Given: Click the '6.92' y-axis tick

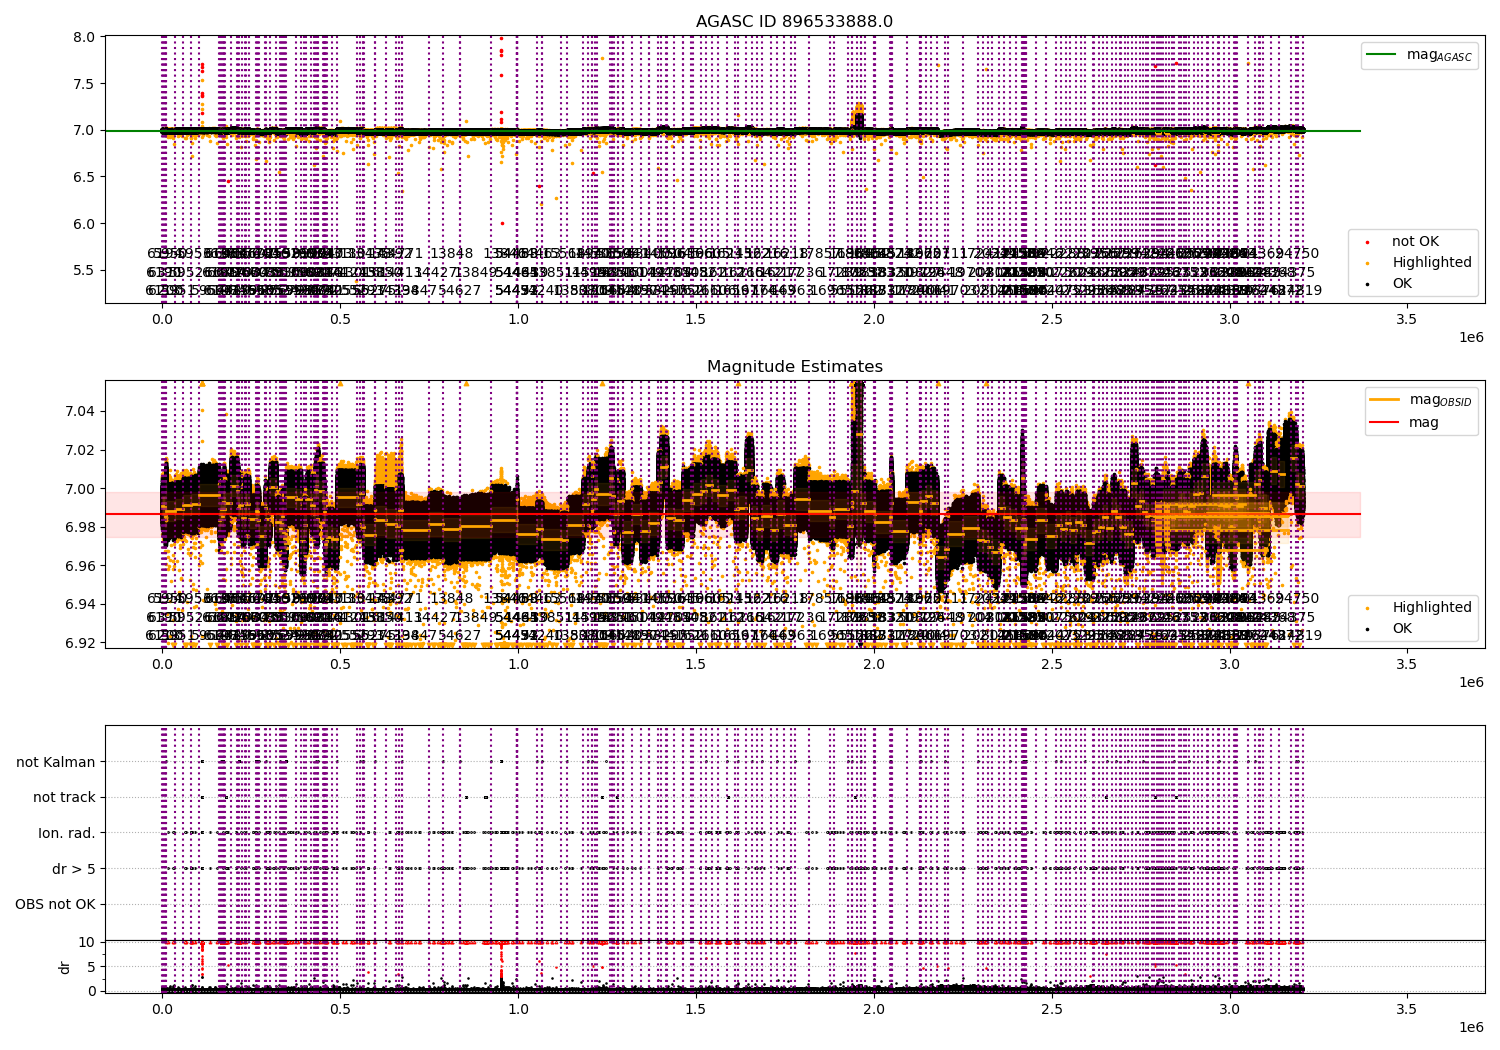Looking at the screenshot, I should (81, 643).
